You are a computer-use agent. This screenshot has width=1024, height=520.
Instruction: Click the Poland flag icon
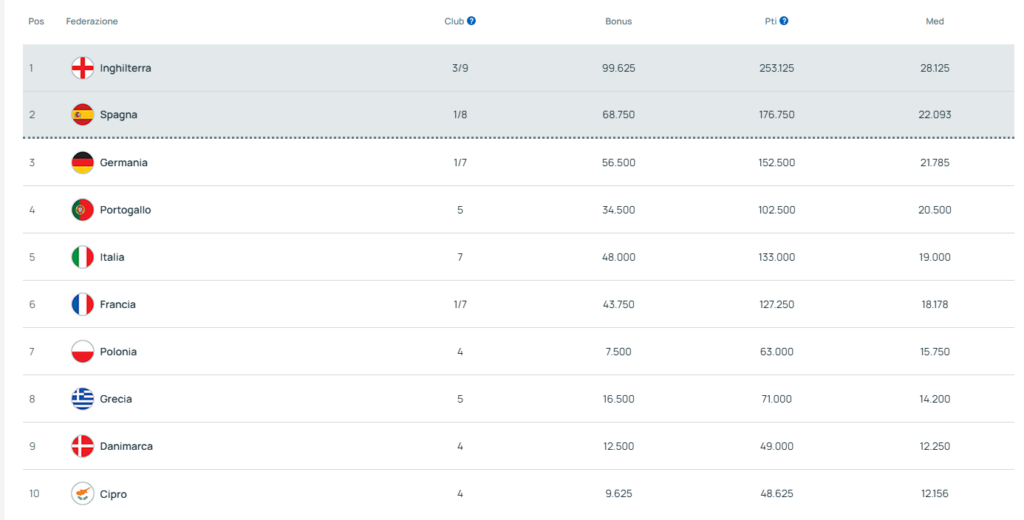pyautogui.click(x=82, y=351)
